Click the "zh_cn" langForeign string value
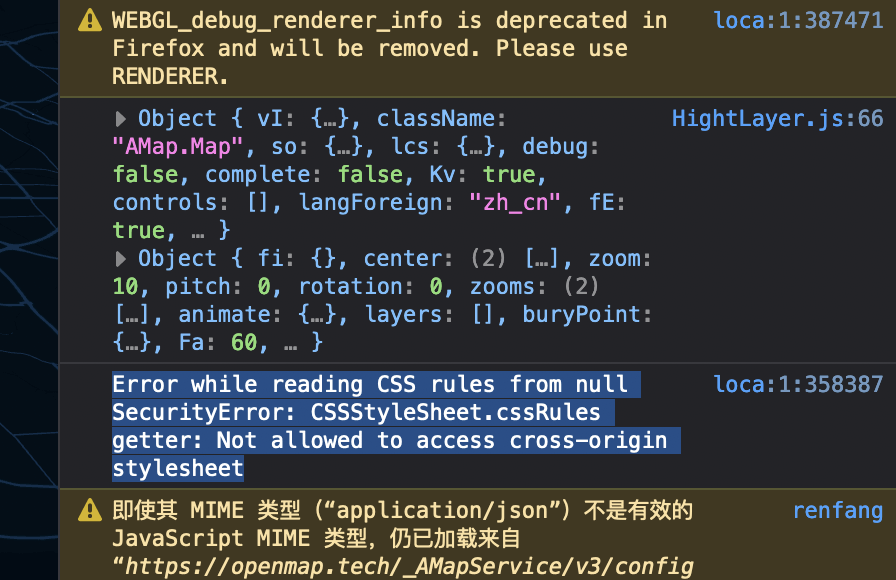Image resolution: width=896 pixels, height=580 pixels. click(x=516, y=203)
